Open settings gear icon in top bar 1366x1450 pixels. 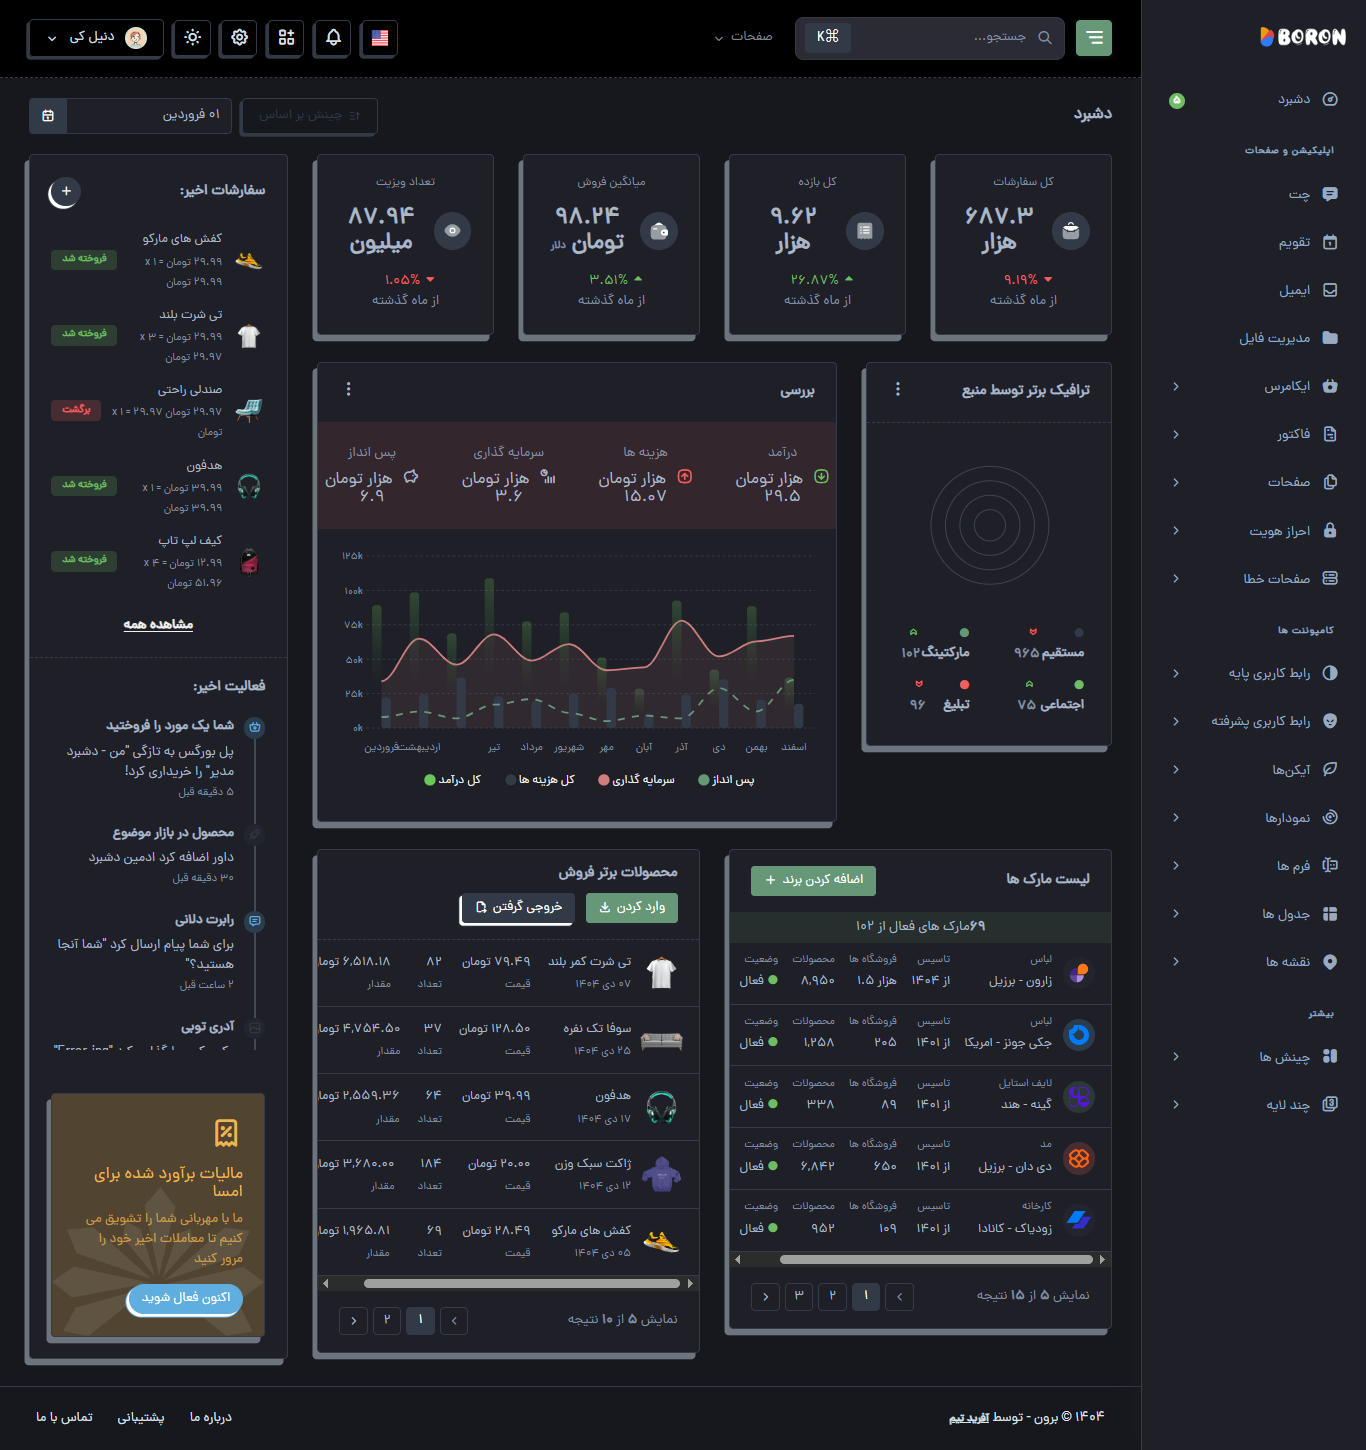pyautogui.click(x=240, y=37)
